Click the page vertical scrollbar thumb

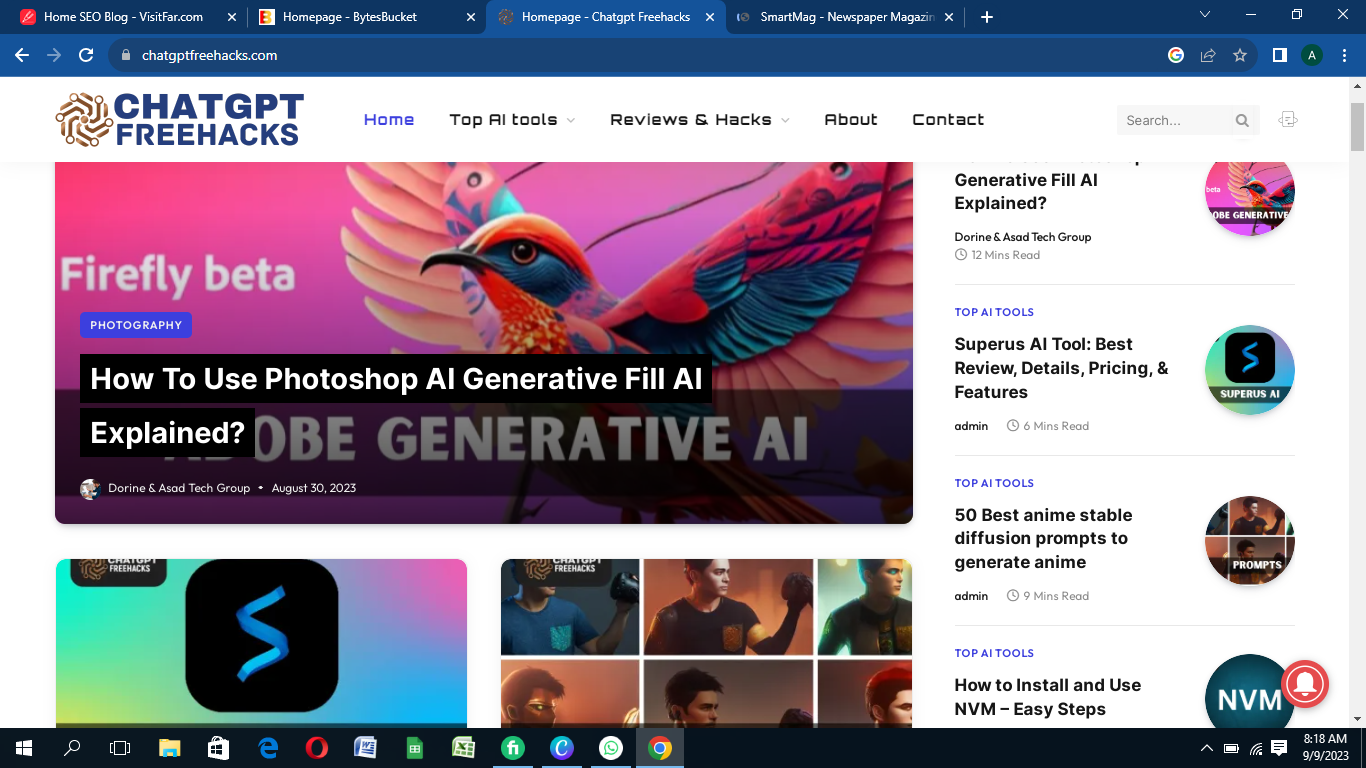[x=1357, y=125]
